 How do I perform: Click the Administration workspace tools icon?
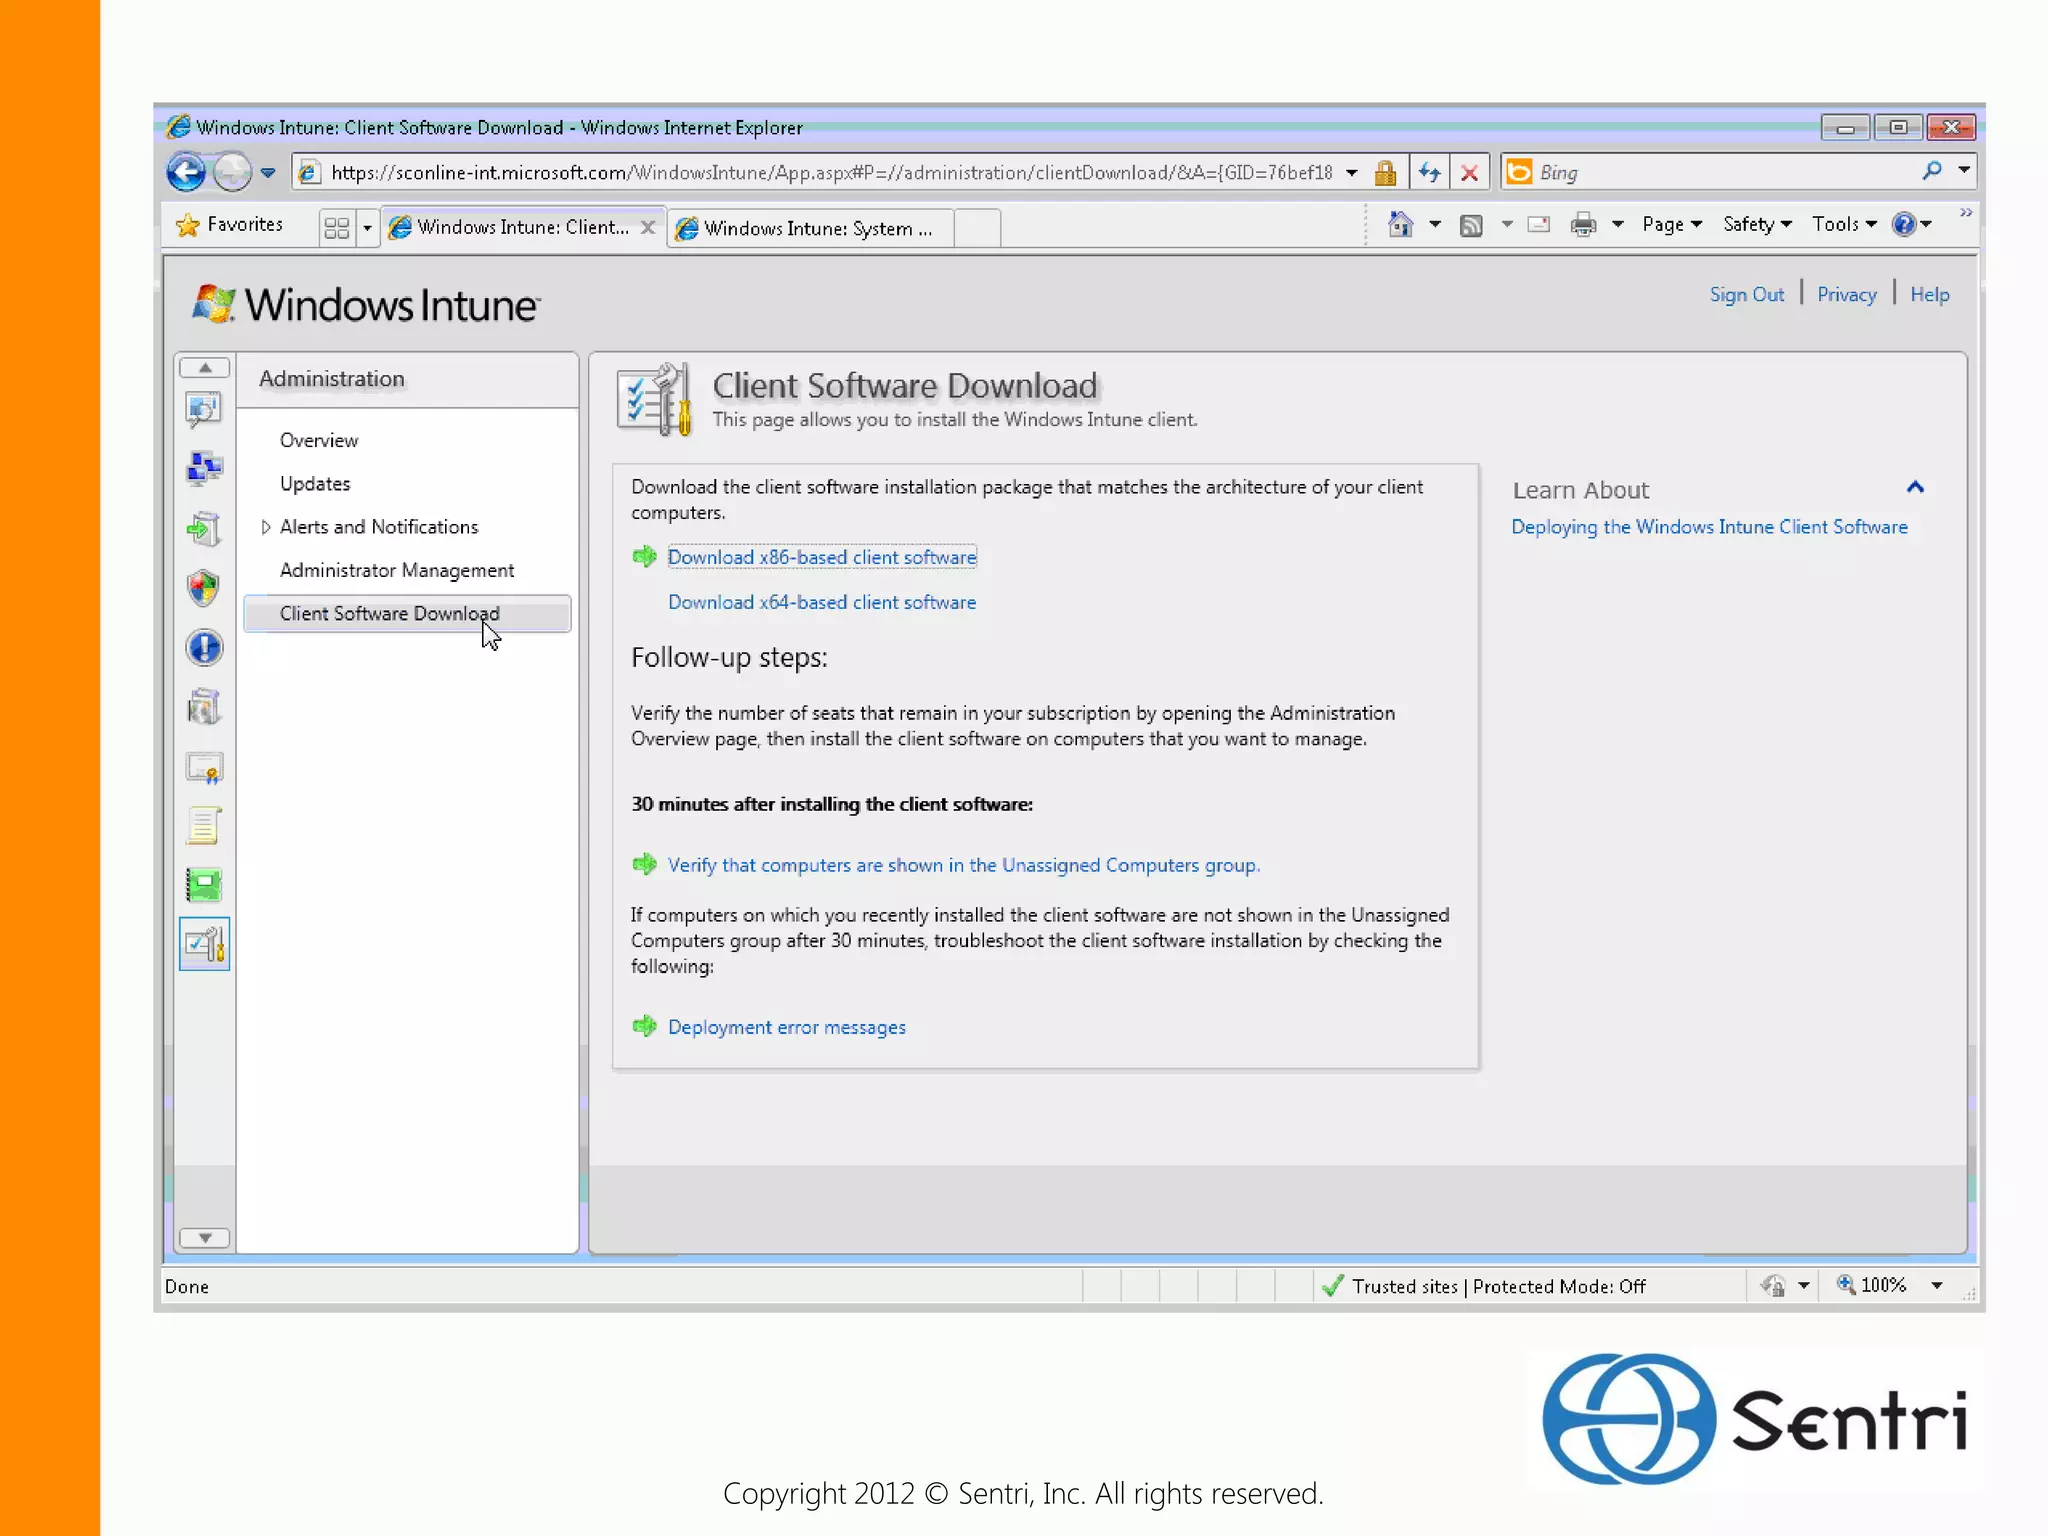204,944
